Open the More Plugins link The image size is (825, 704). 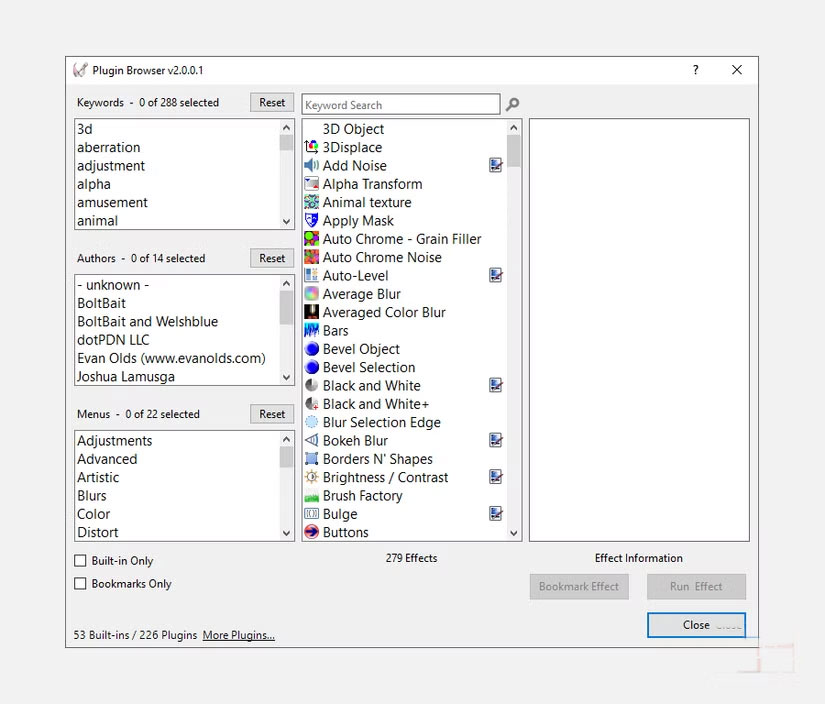click(238, 634)
